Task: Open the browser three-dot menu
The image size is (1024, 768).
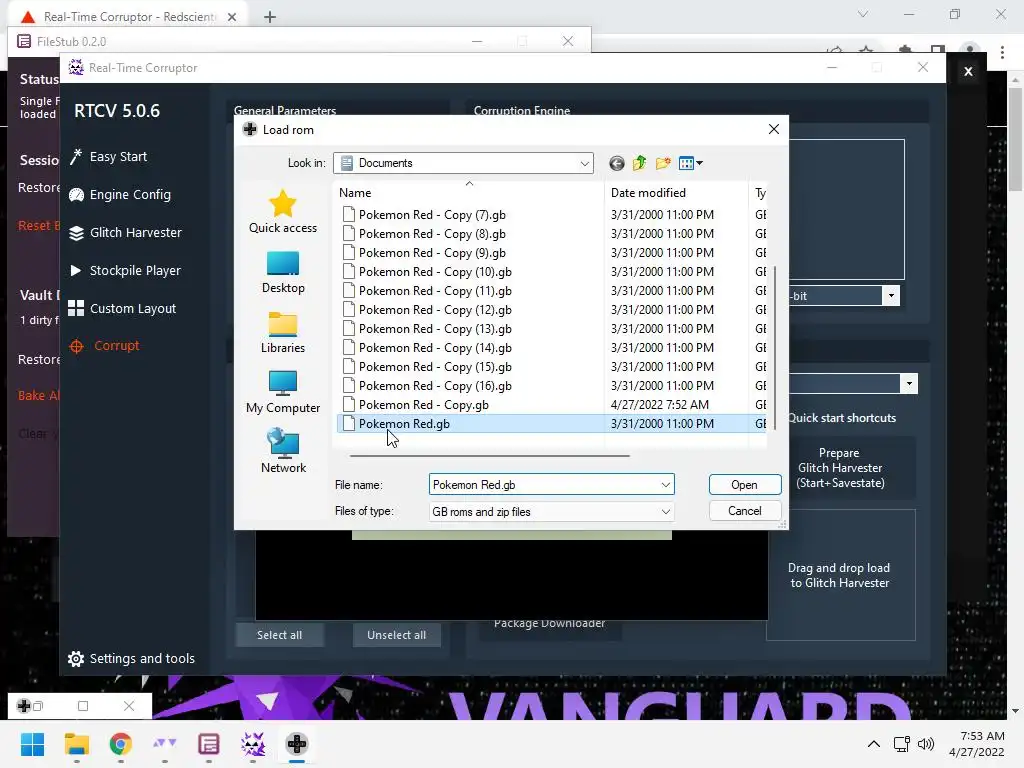Action: point(1002,52)
